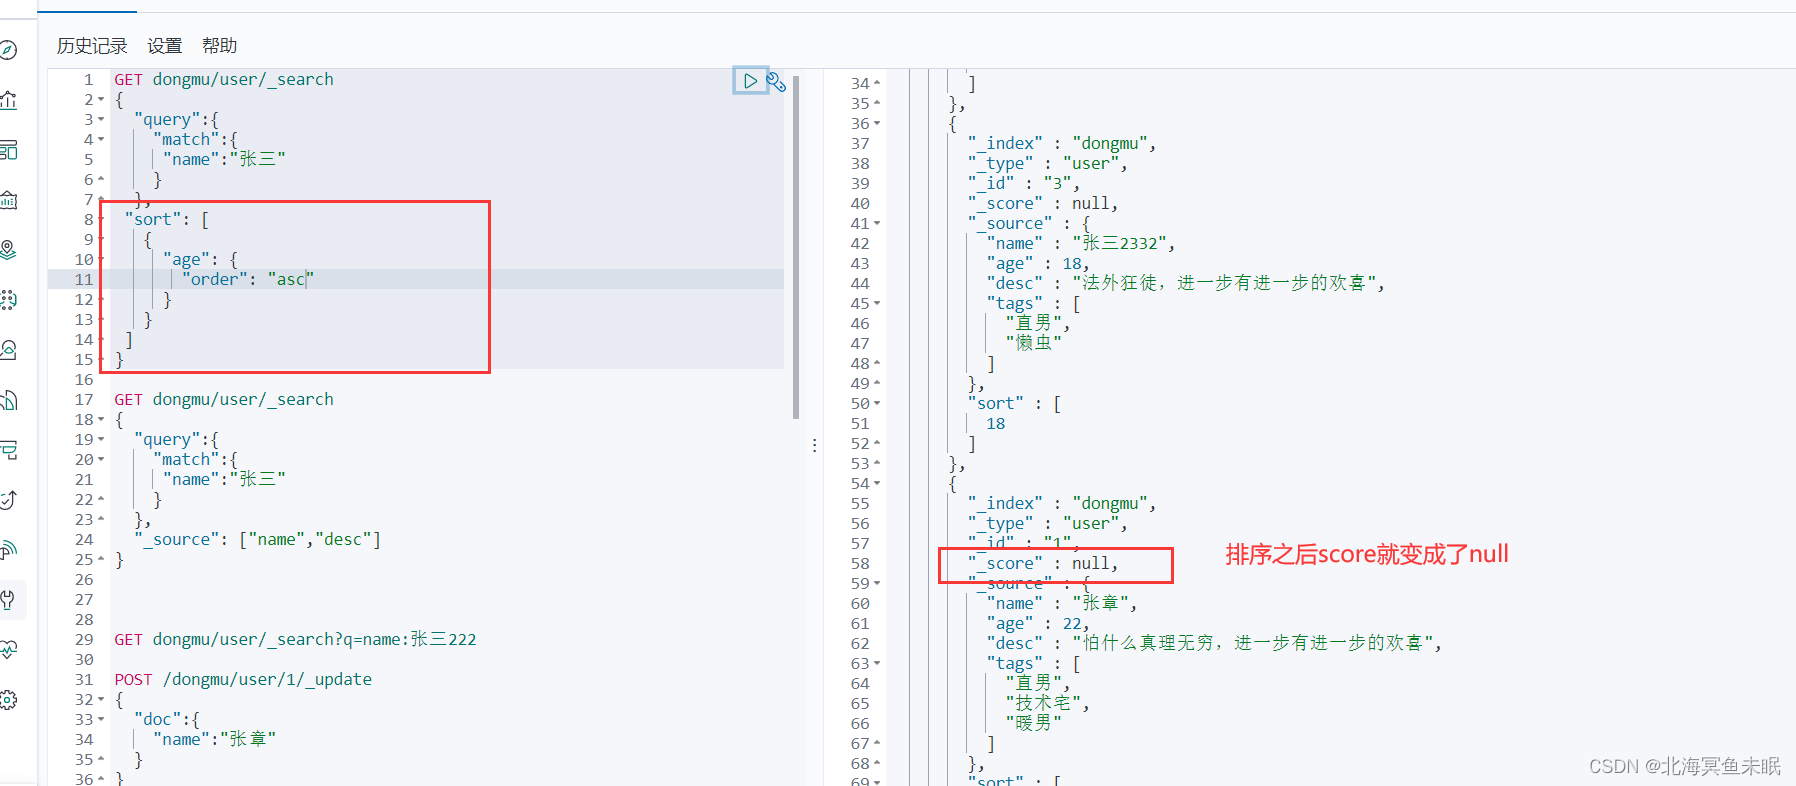This screenshot has width=1796, height=786.
Task: Open the Stack Monitoring heartbeat icon in the sidebar
Action: [8, 650]
